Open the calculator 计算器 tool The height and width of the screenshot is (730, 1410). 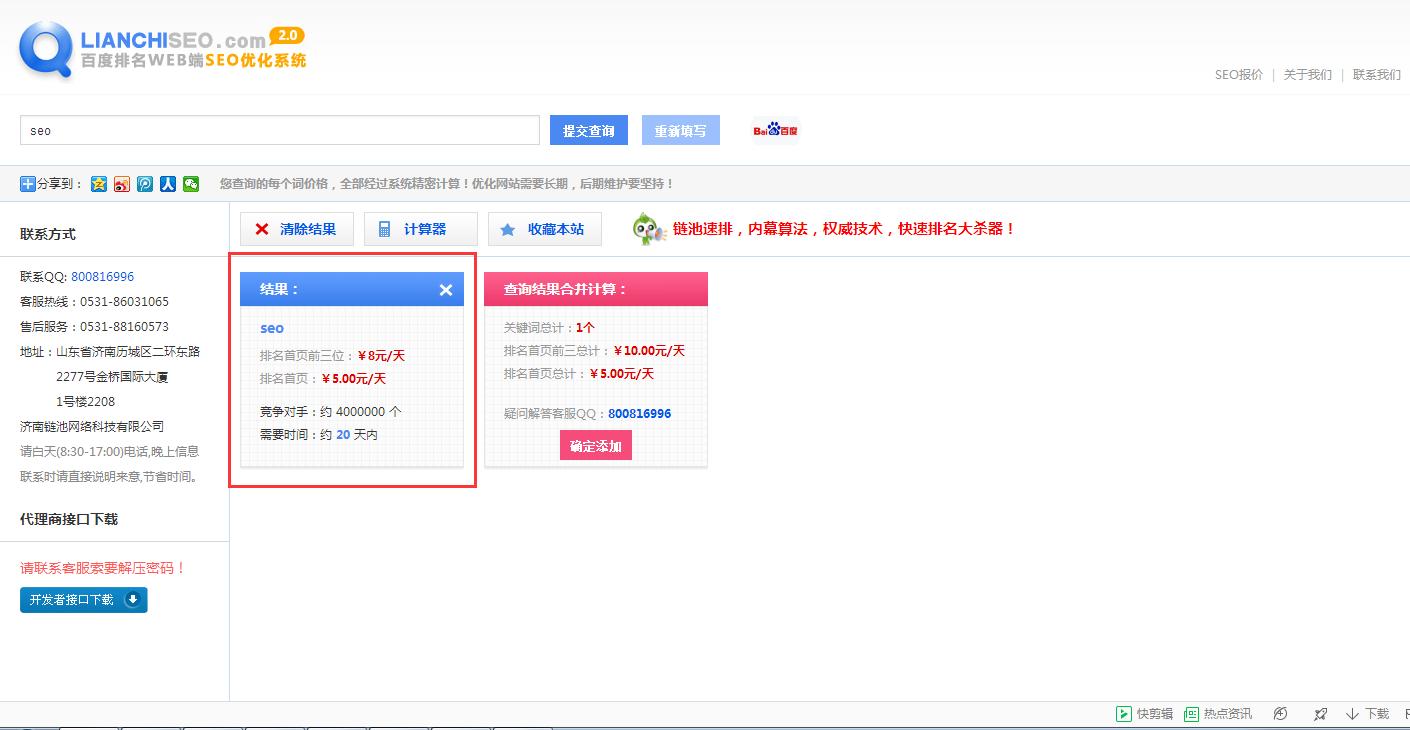pos(420,229)
